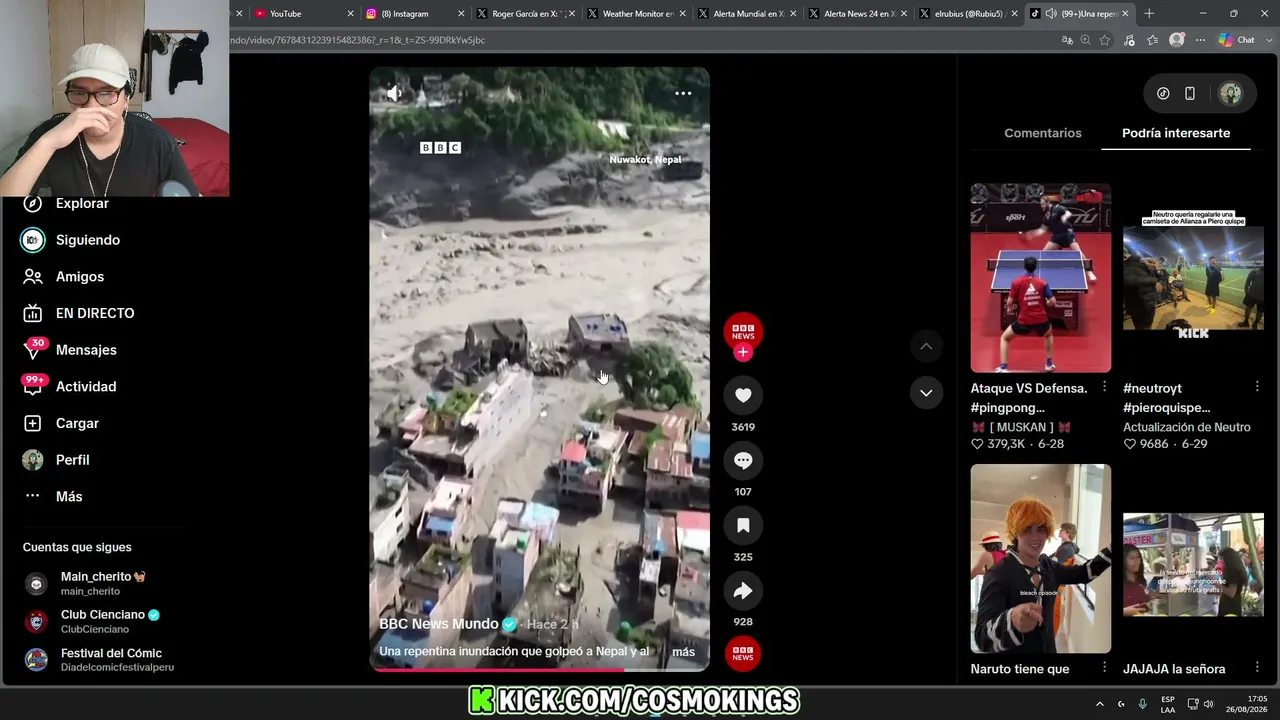Open the ESP LAA keyboard language selector

click(1168, 704)
